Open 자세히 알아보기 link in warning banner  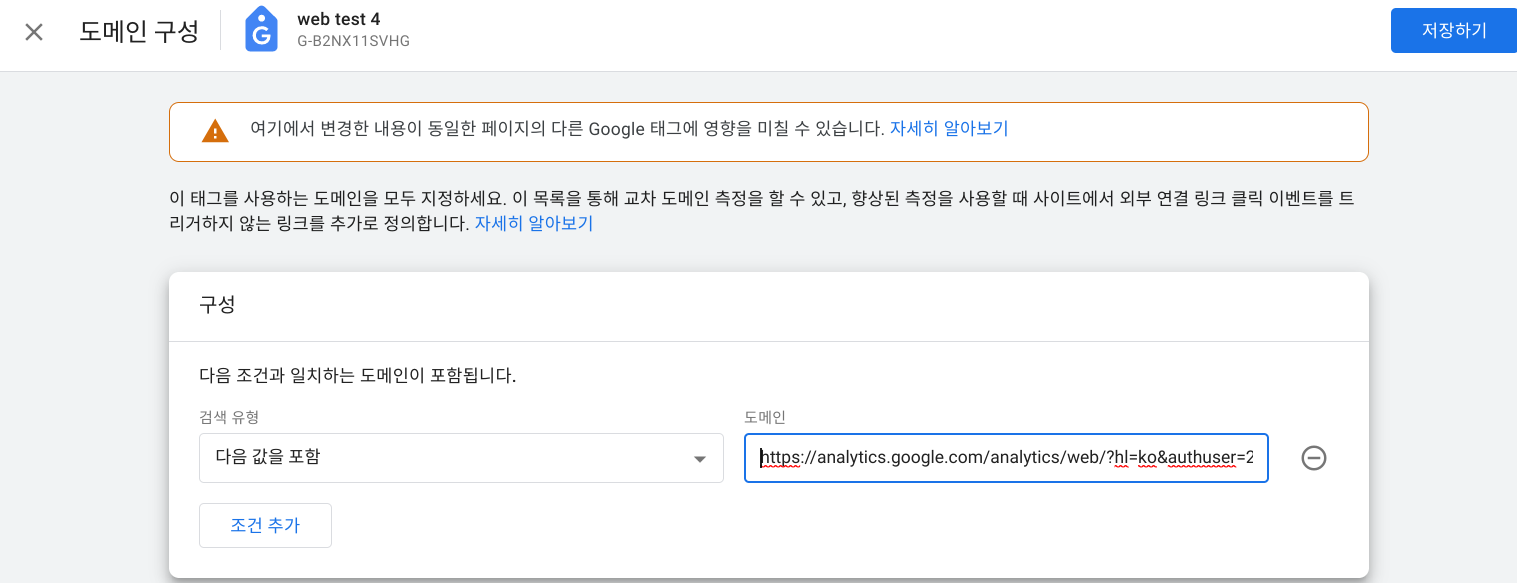coord(949,129)
